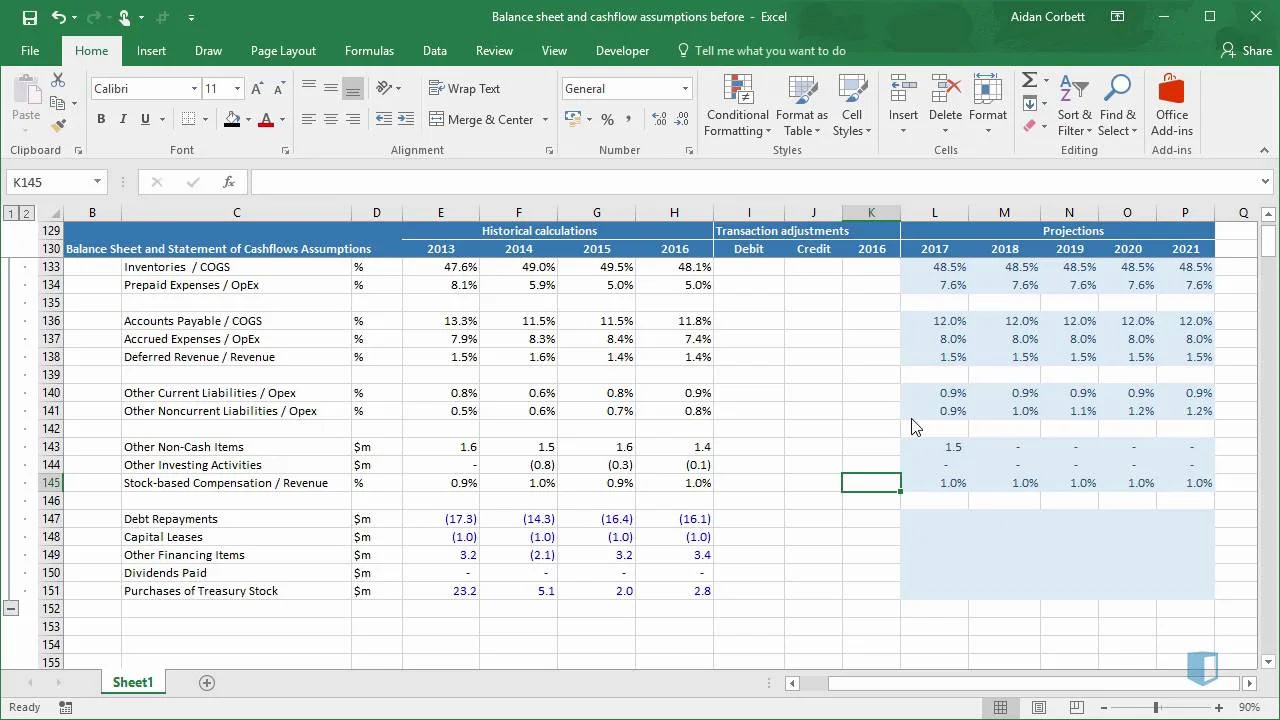1280x720 pixels.
Task: Open the font name dropdown
Action: 194,89
